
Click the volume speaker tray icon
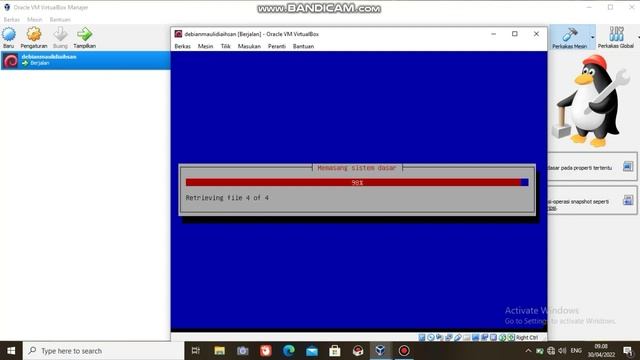[x=562, y=351]
